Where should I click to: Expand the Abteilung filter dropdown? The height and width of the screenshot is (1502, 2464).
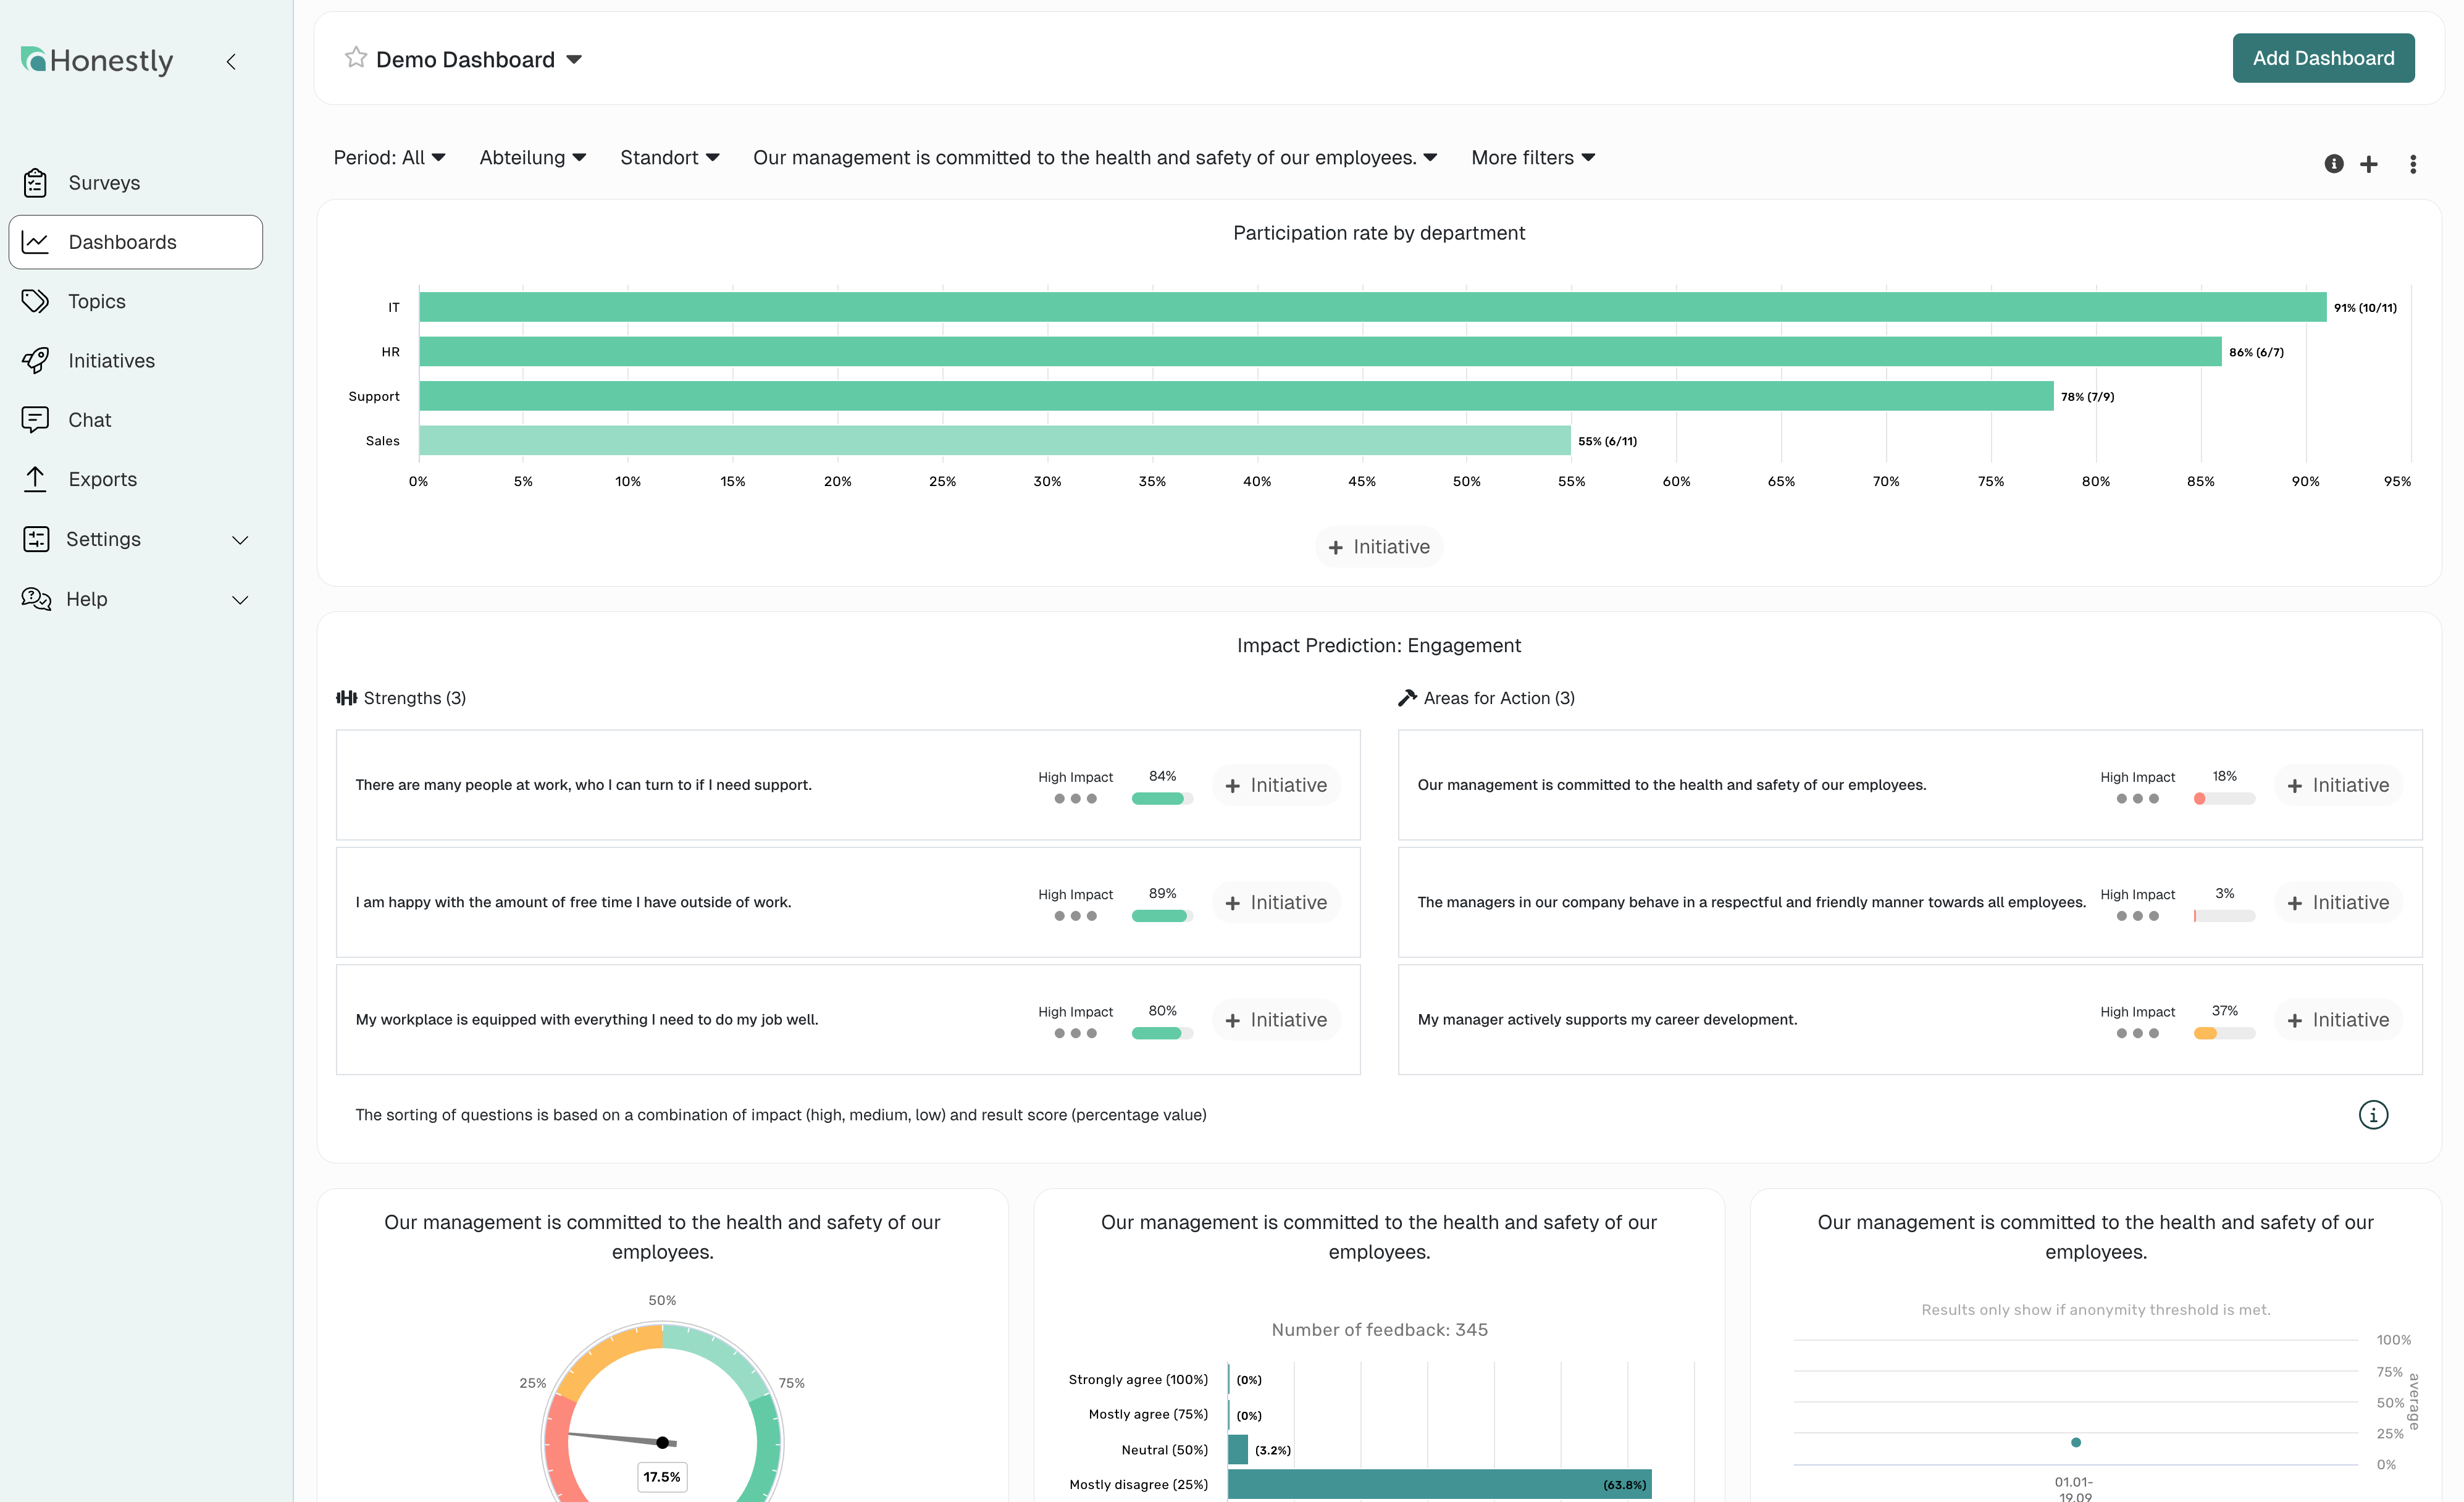click(x=532, y=157)
